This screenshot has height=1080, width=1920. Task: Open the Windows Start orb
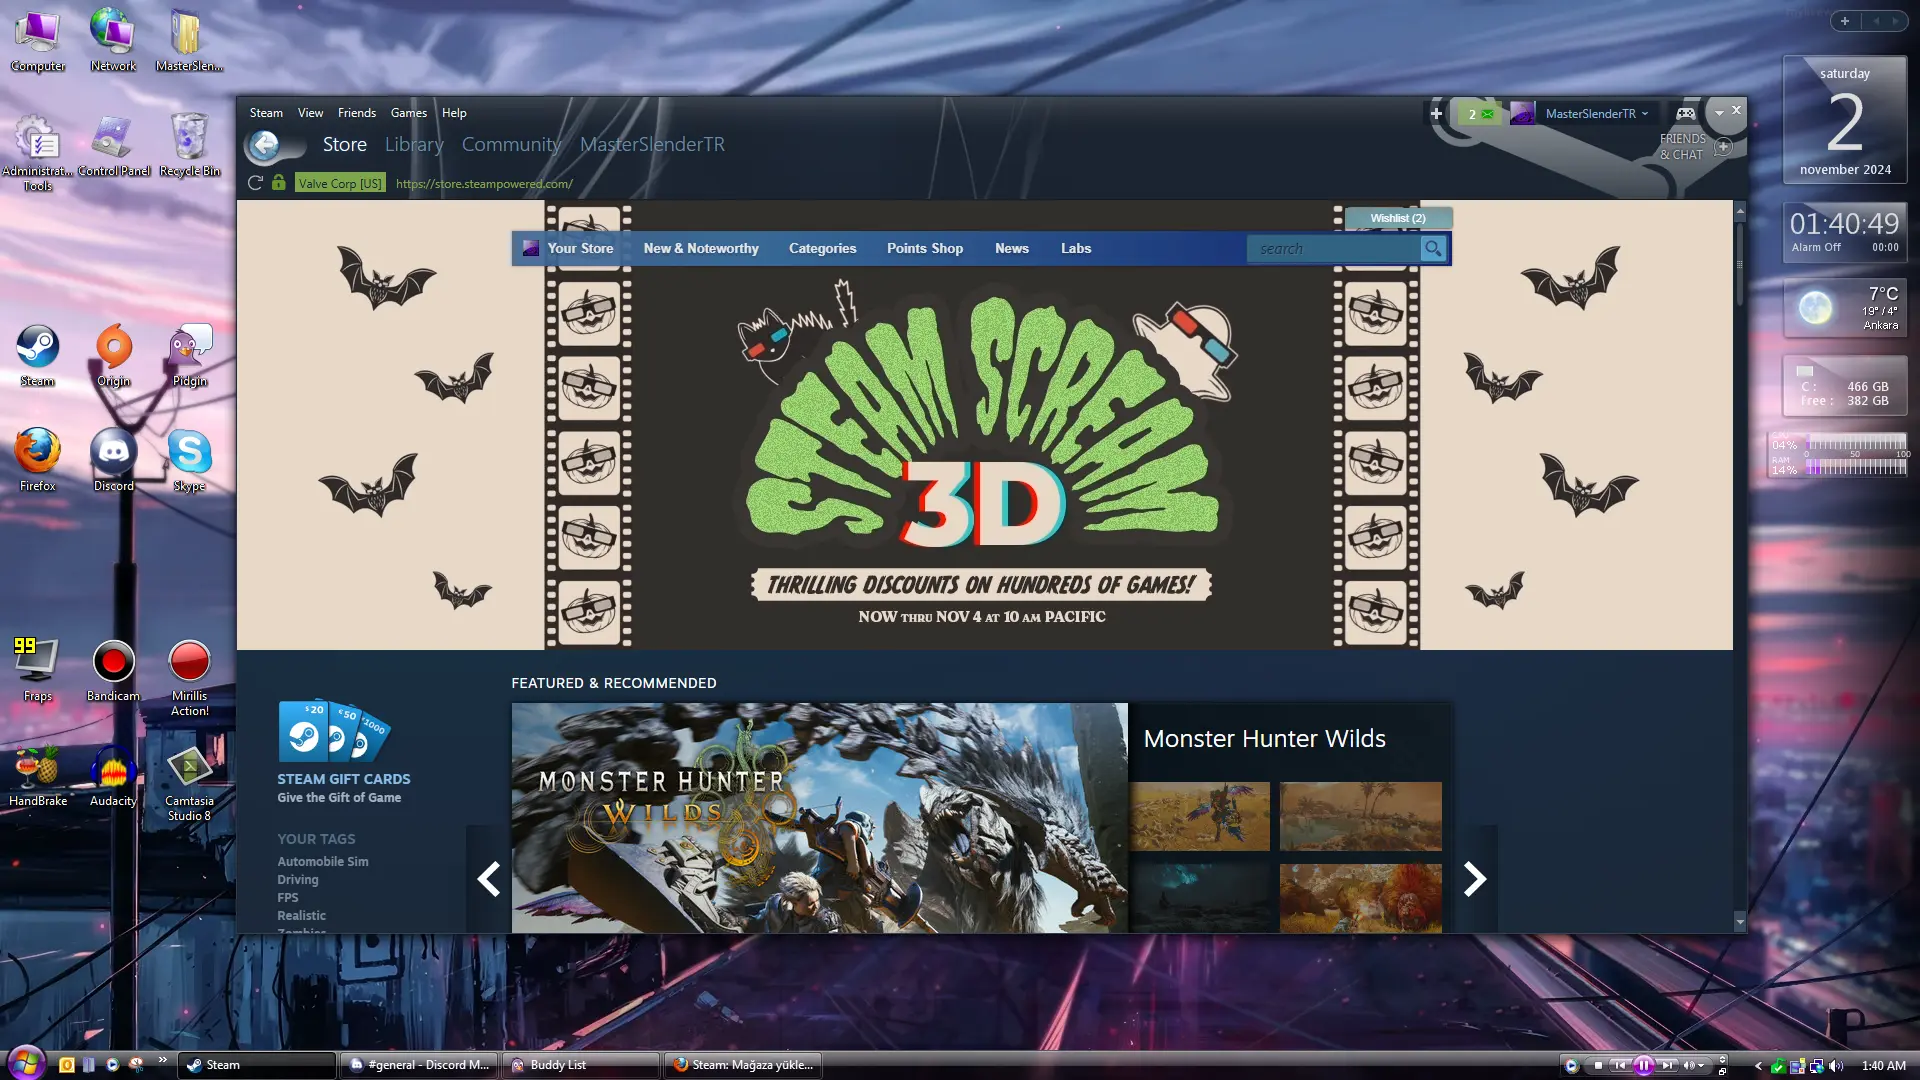click(26, 1062)
